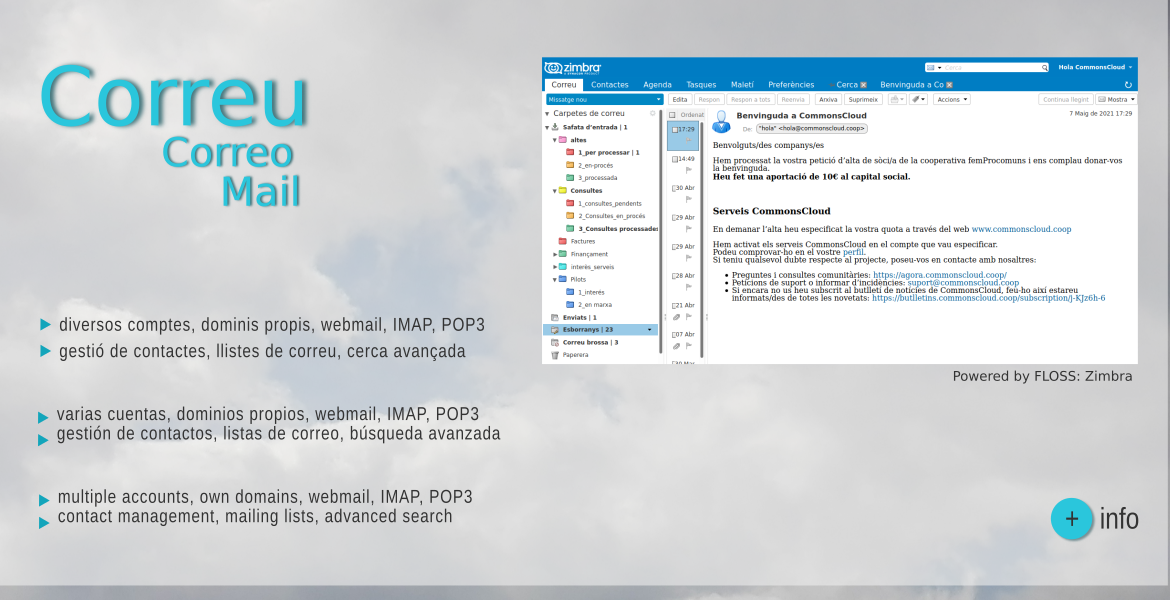
Task: Click the attachment clip on 21 Abr message
Action: tap(676, 317)
